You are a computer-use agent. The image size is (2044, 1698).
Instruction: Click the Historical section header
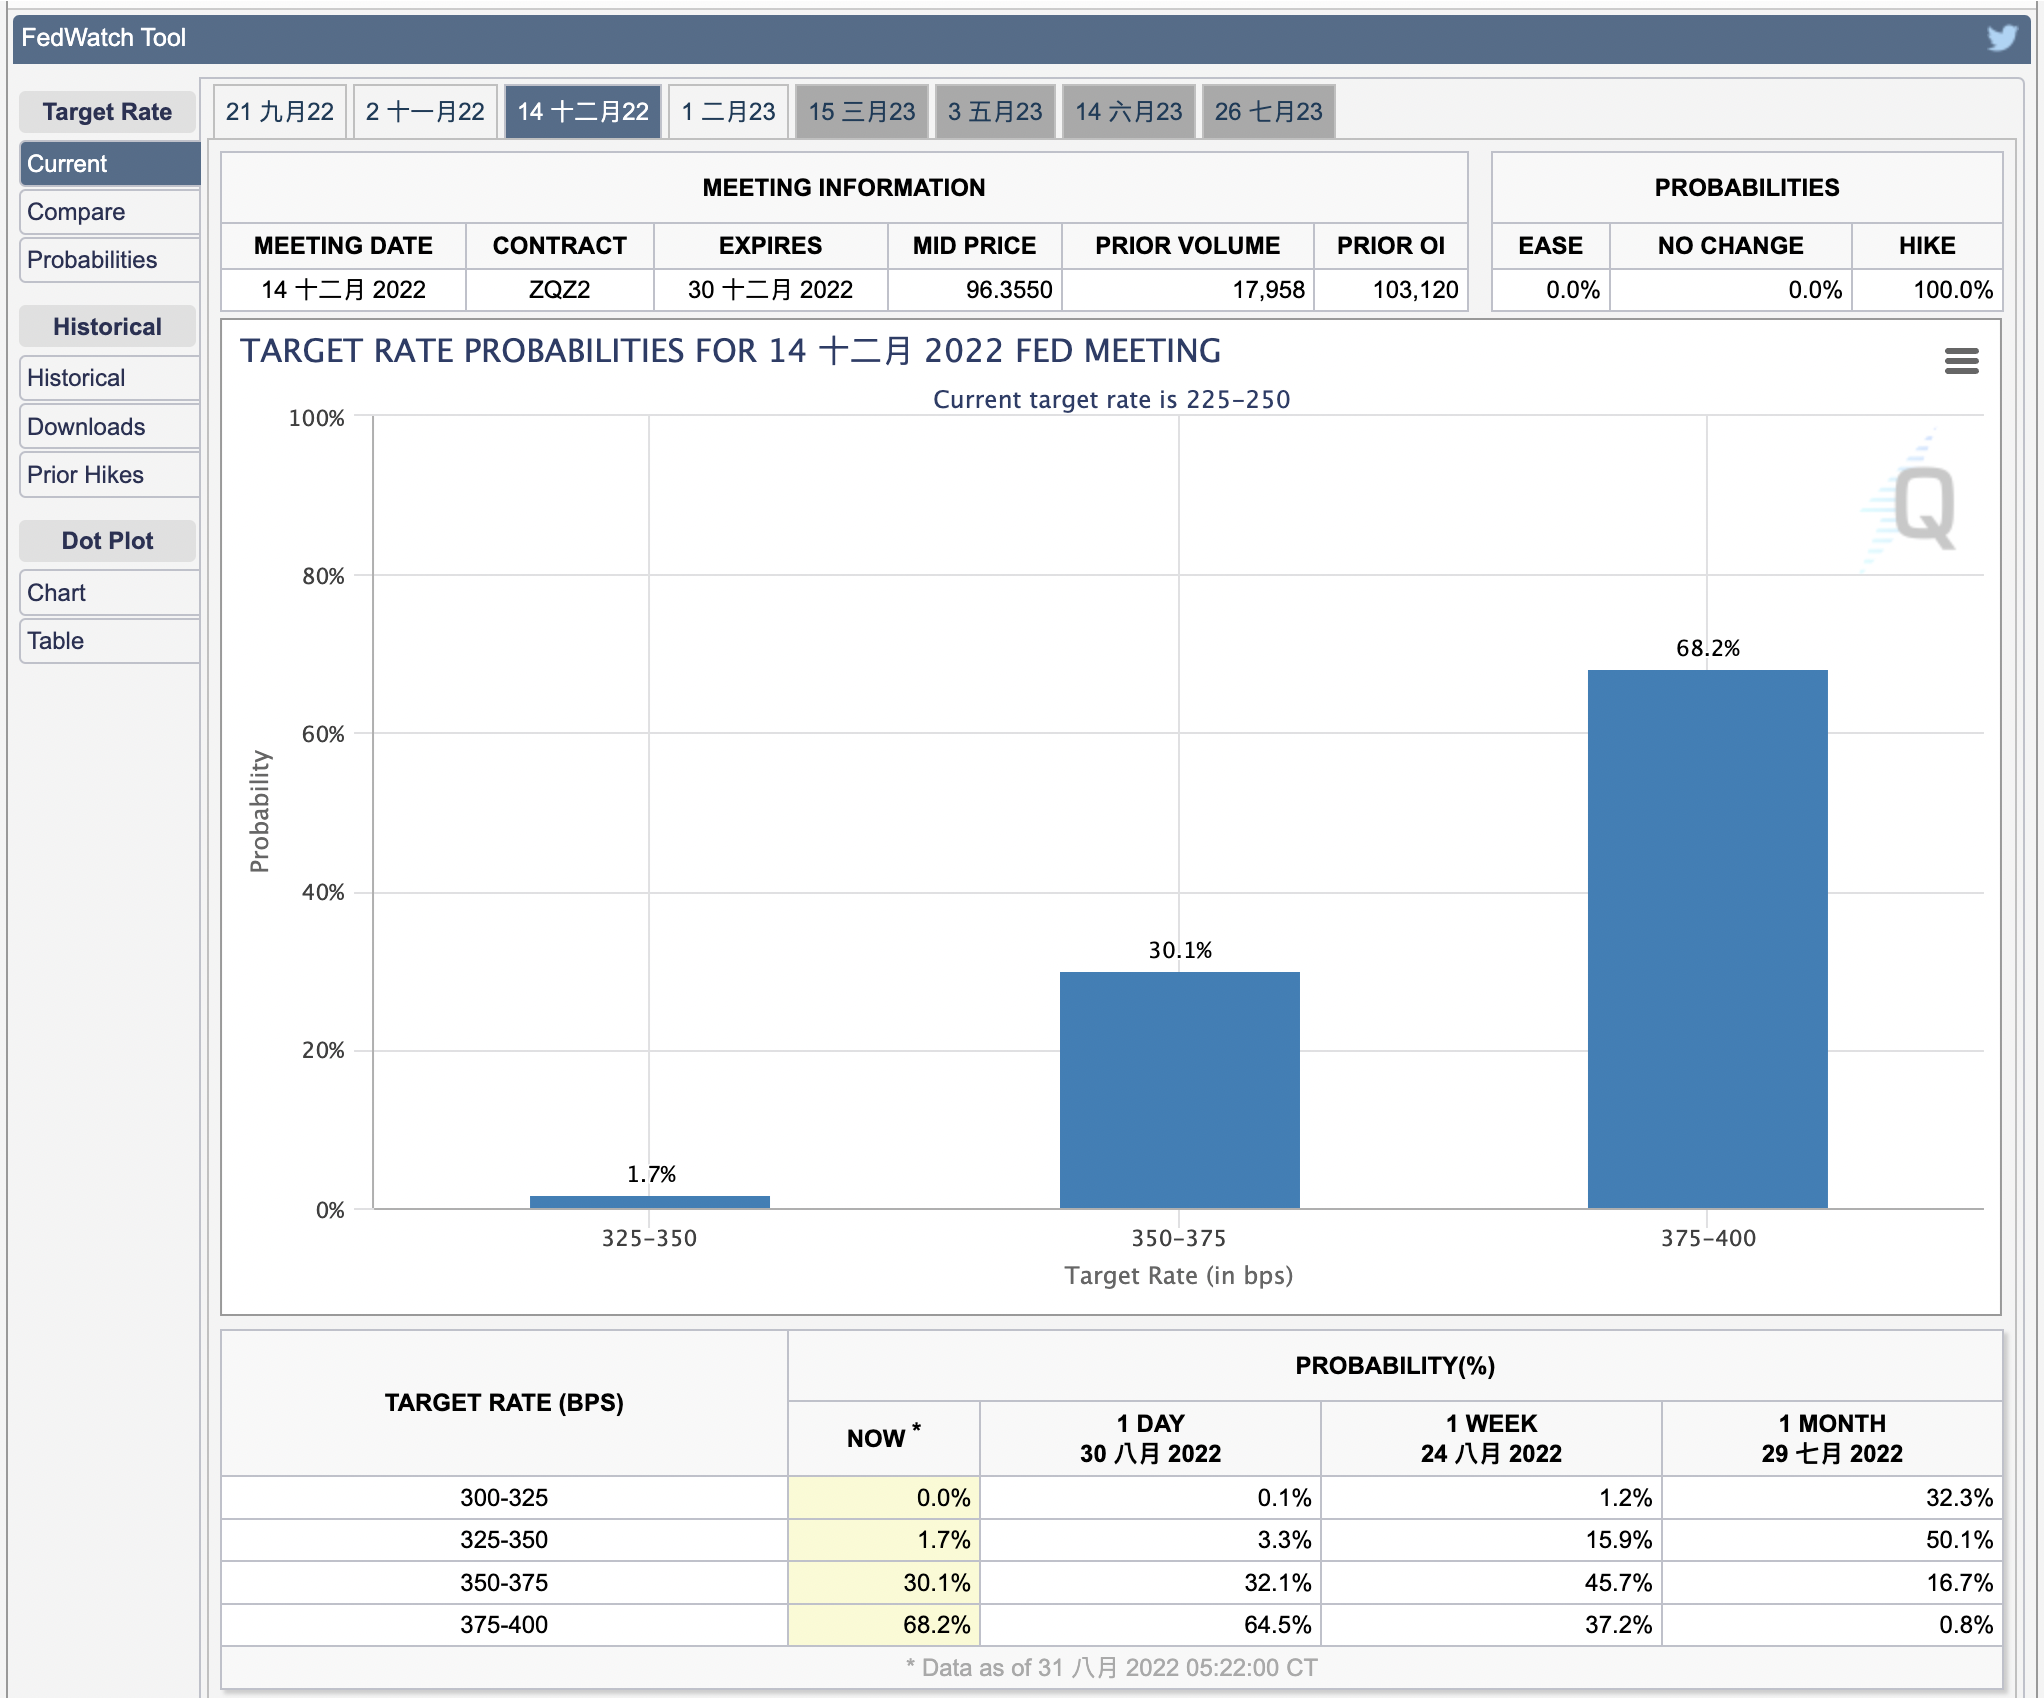[x=107, y=327]
